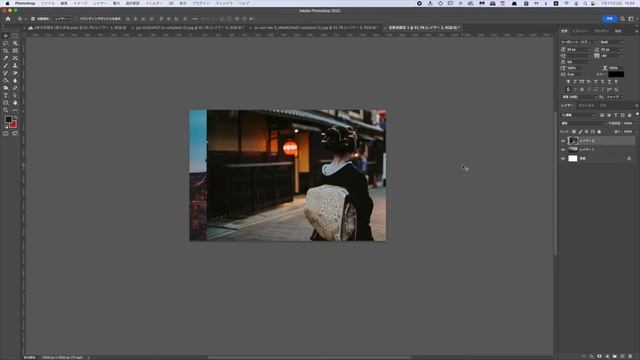Select the Eraser tool
This screenshot has width=640, height=360.
[x=15, y=73]
